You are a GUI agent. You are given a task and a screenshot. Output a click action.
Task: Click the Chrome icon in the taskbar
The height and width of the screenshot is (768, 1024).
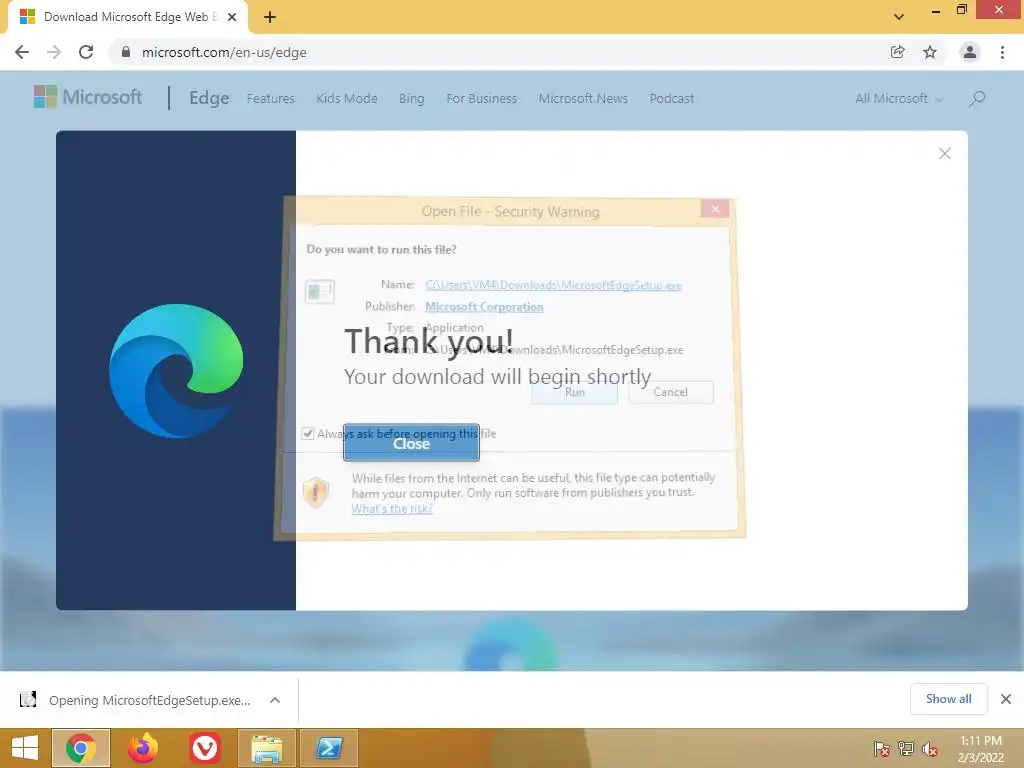click(x=80, y=748)
